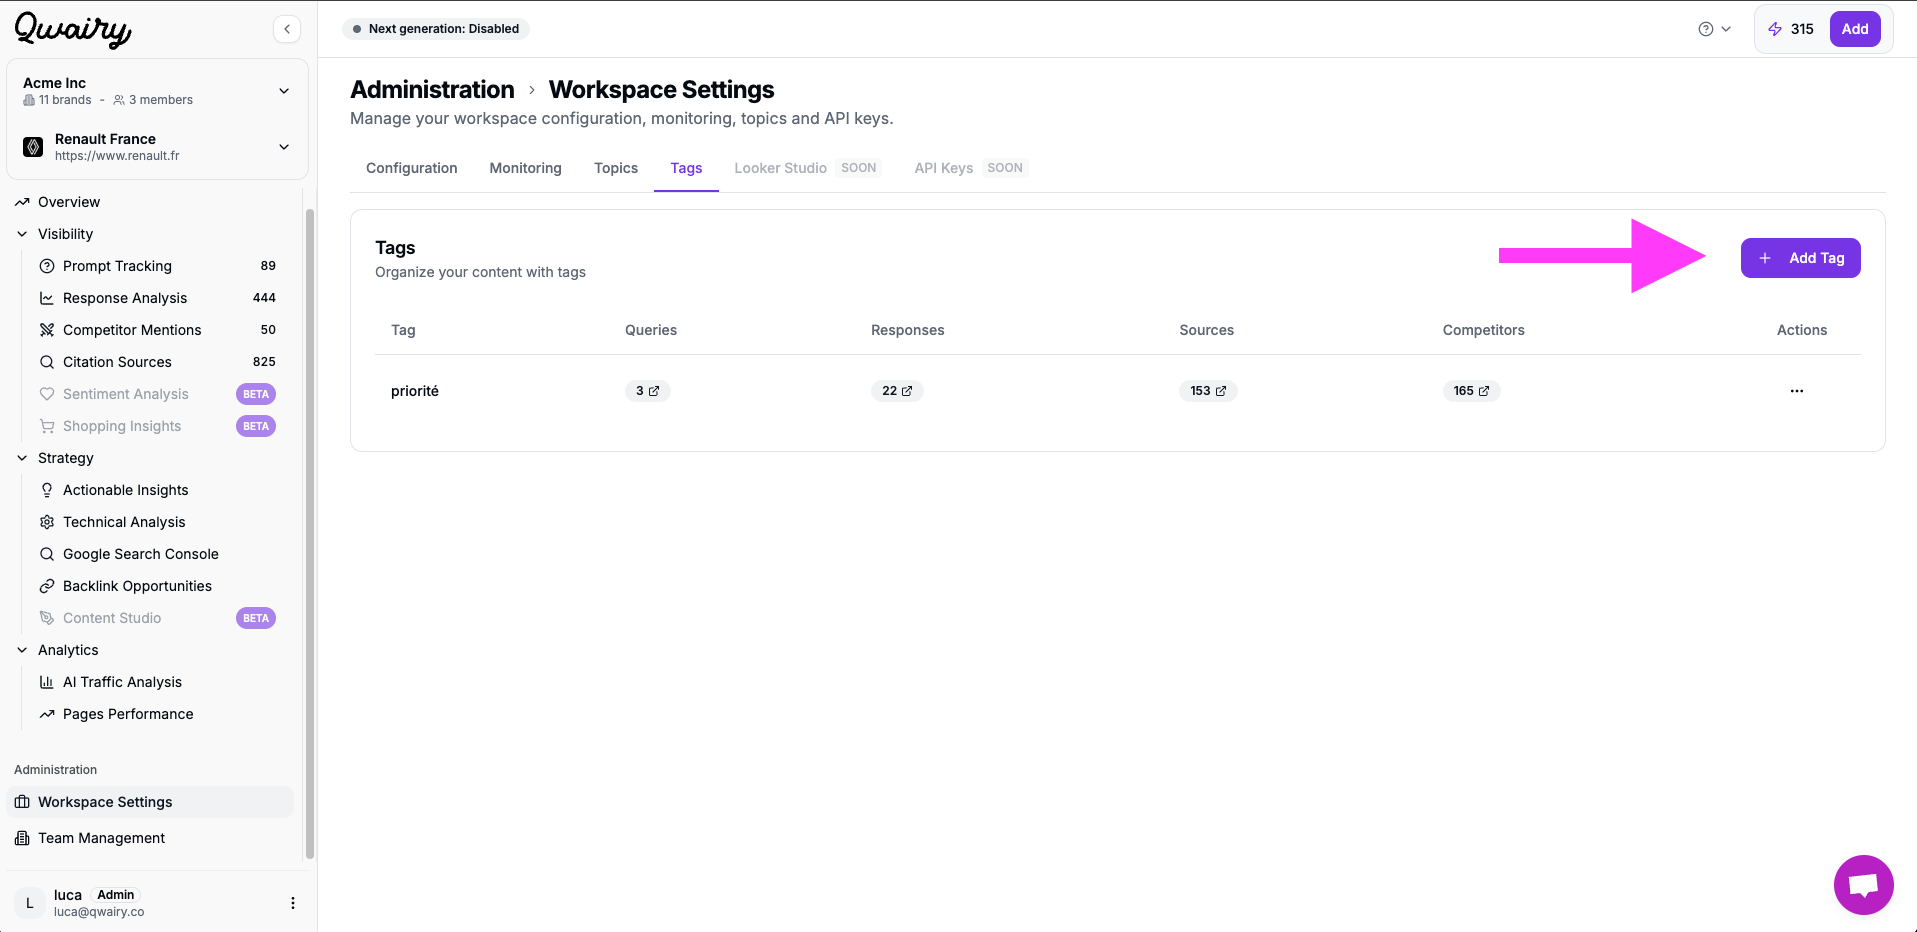Click the Technical Analysis gear icon

coord(47,522)
